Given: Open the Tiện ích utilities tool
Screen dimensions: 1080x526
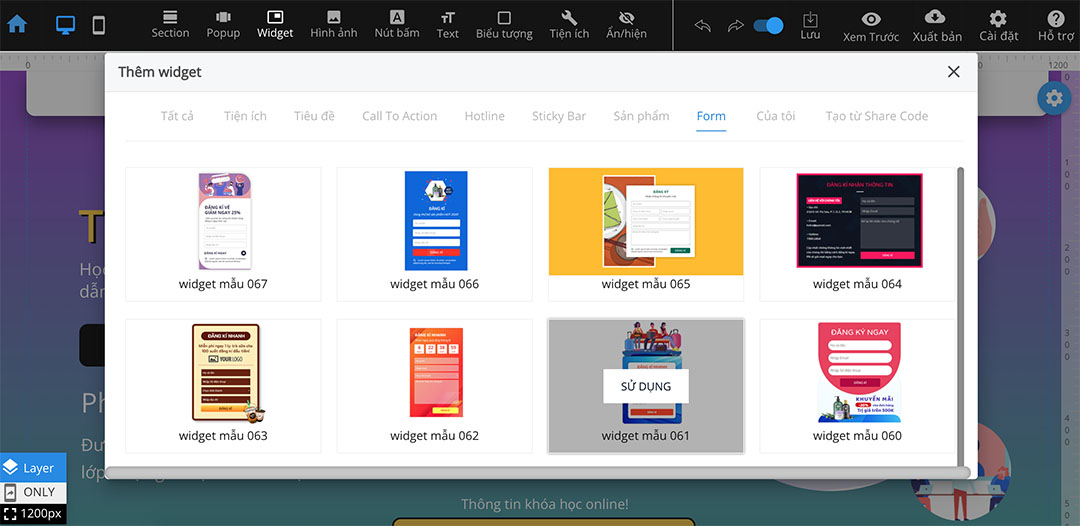Looking at the screenshot, I should 569,25.
